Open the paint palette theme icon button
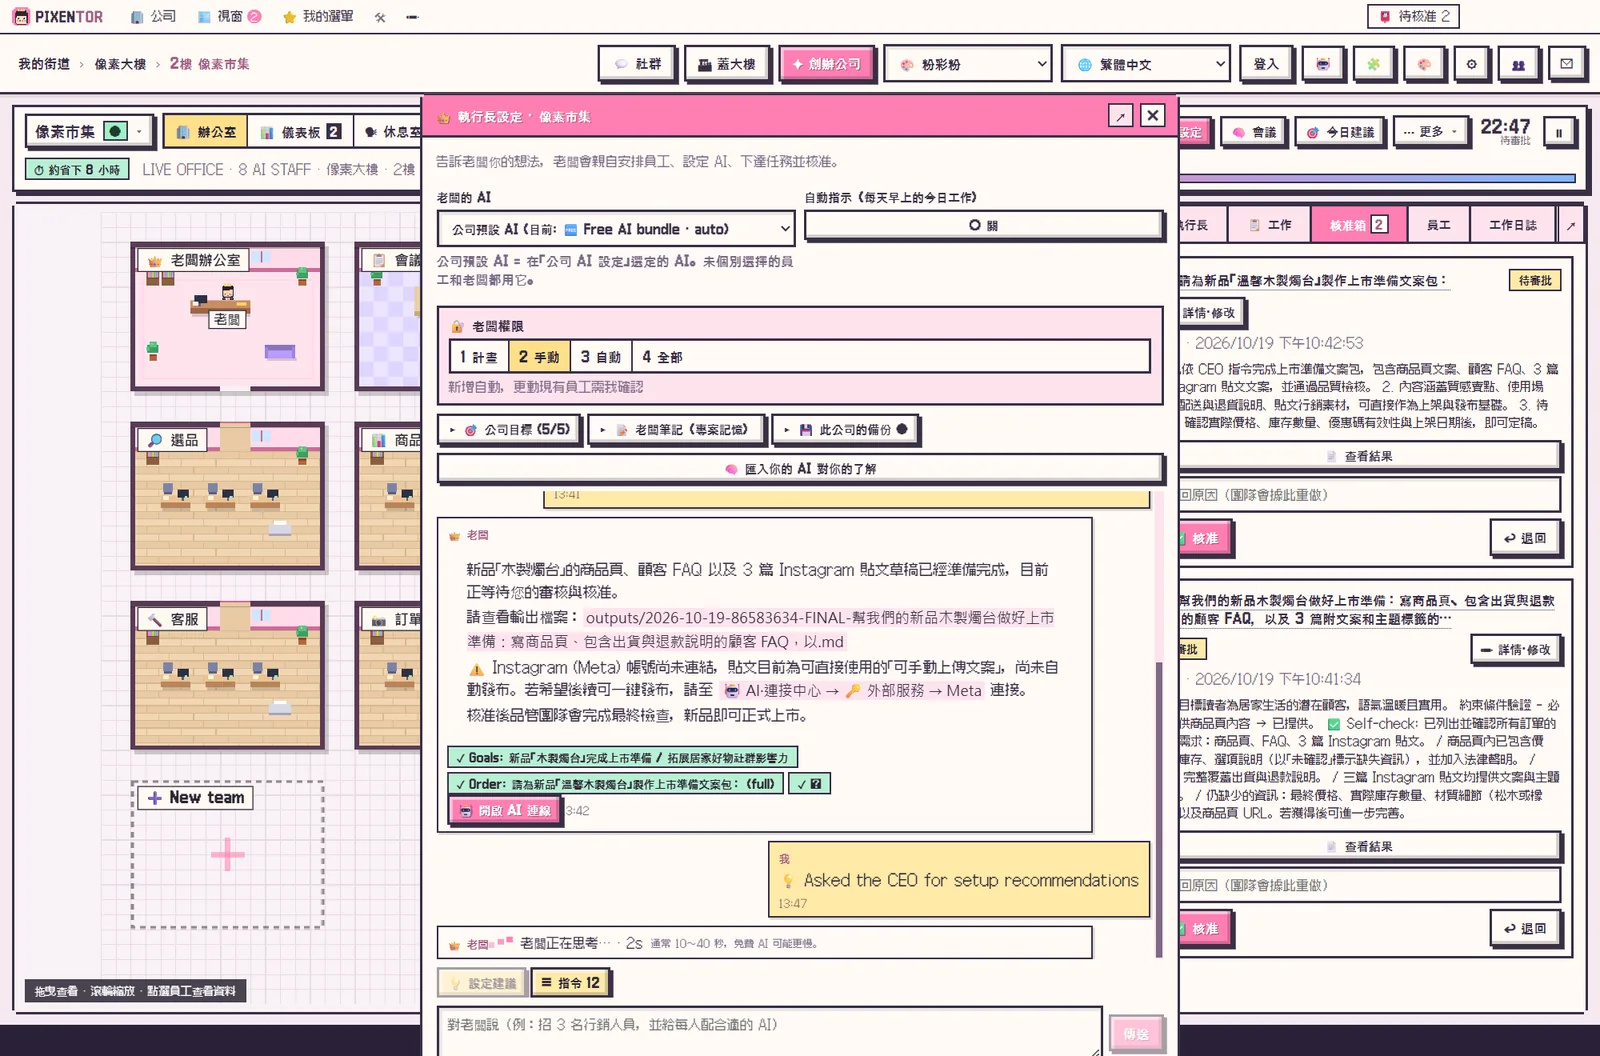 (x=1423, y=64)
